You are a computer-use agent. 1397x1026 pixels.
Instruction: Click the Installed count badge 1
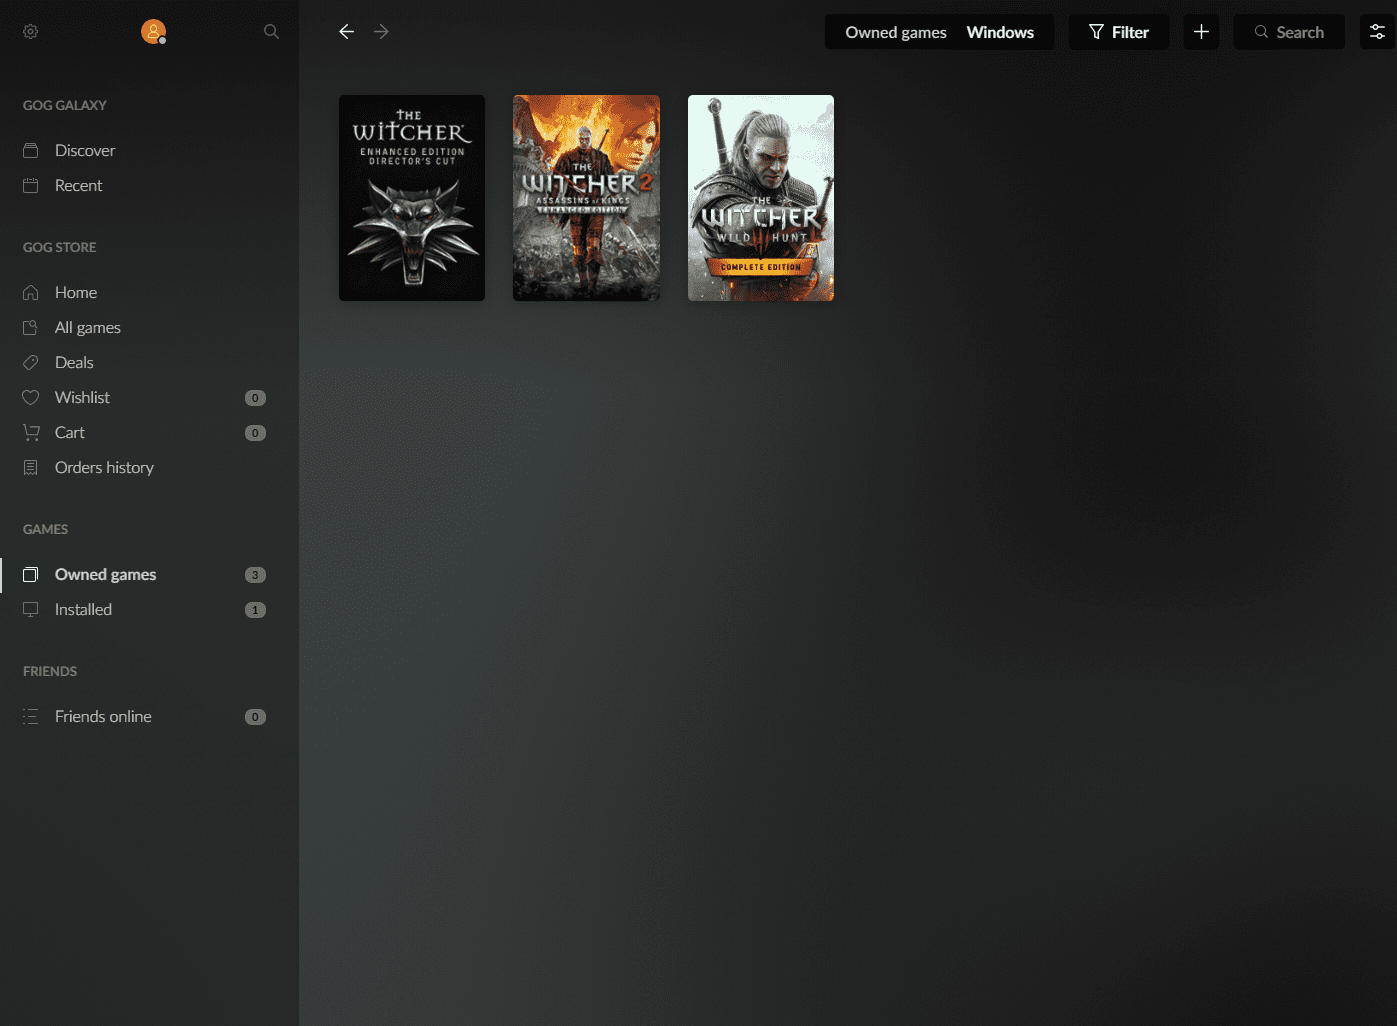pyautogui.click(x=255, y=610)
